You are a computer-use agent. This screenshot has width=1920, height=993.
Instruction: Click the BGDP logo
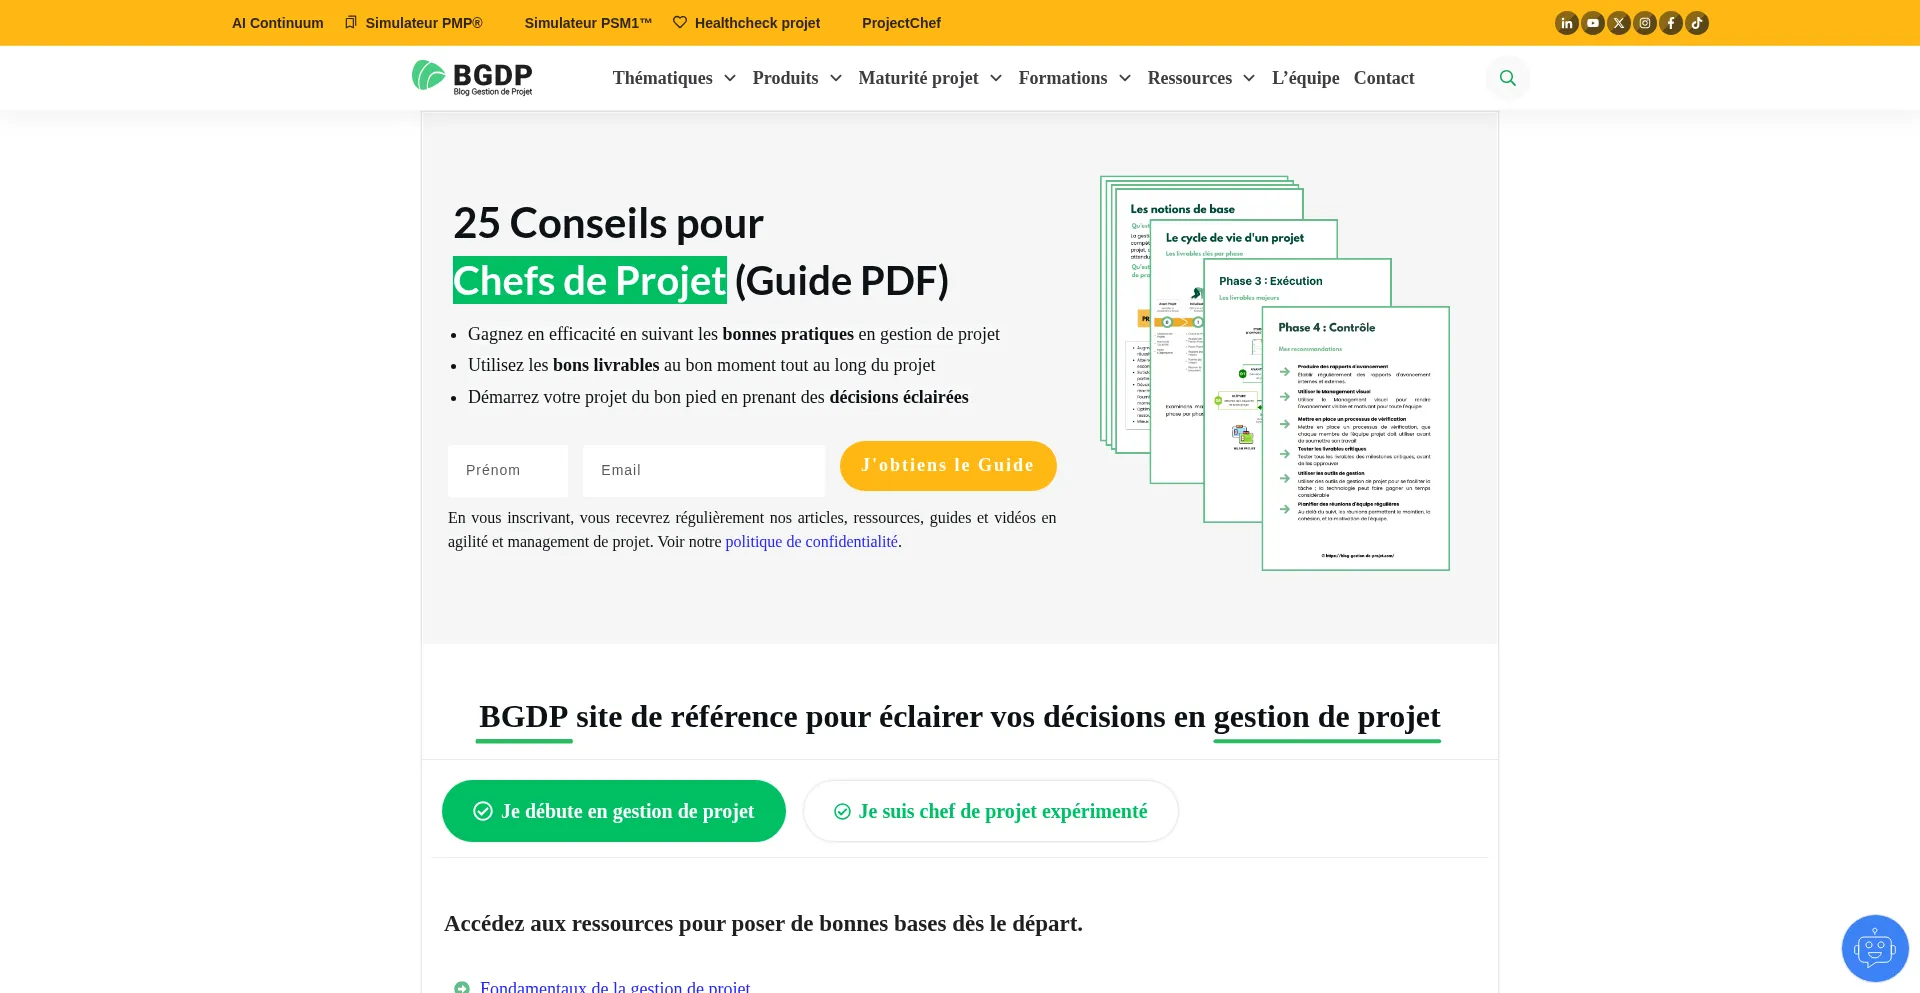(x=472, y=77)
